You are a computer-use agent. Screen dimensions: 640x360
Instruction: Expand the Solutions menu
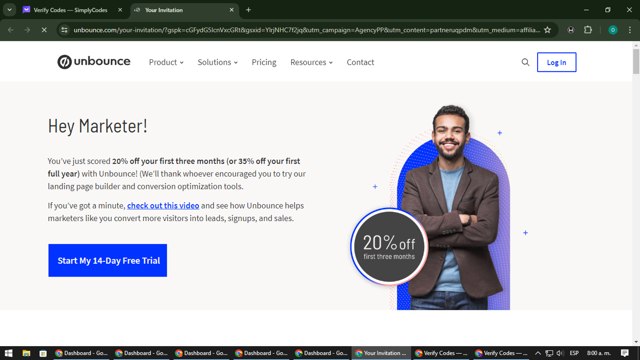tap(218, 62)
